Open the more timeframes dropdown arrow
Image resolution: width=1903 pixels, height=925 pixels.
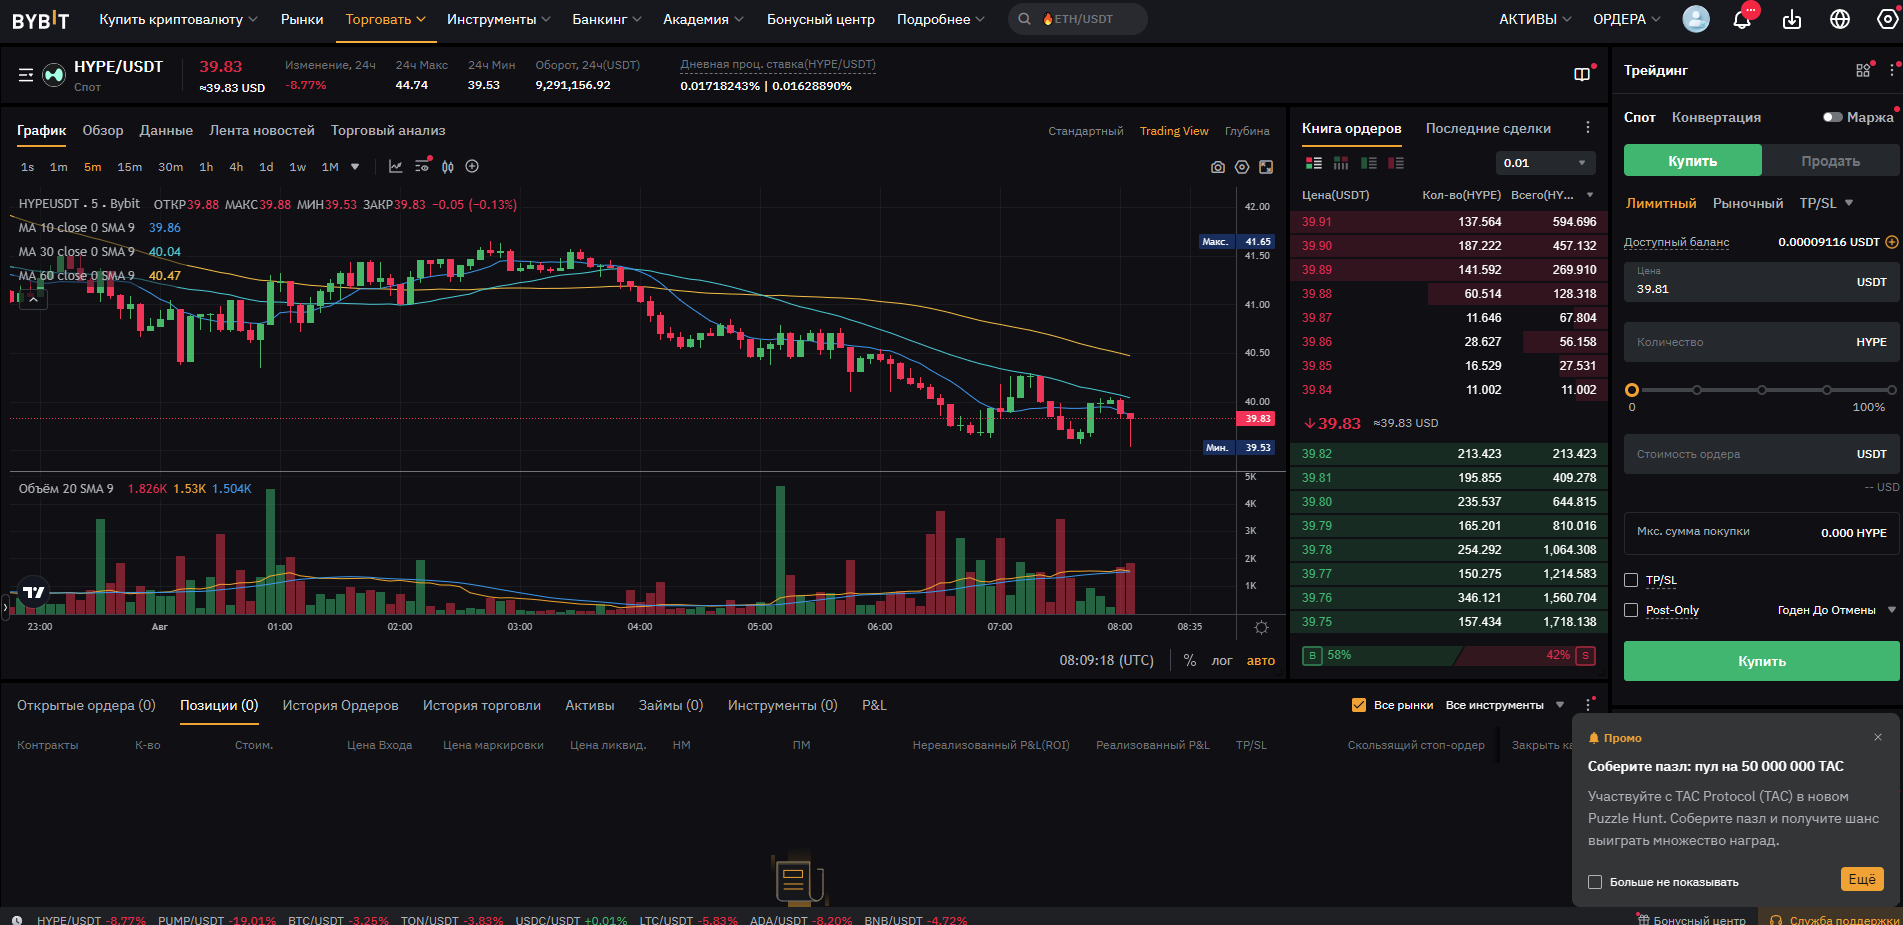coord(355,167)
